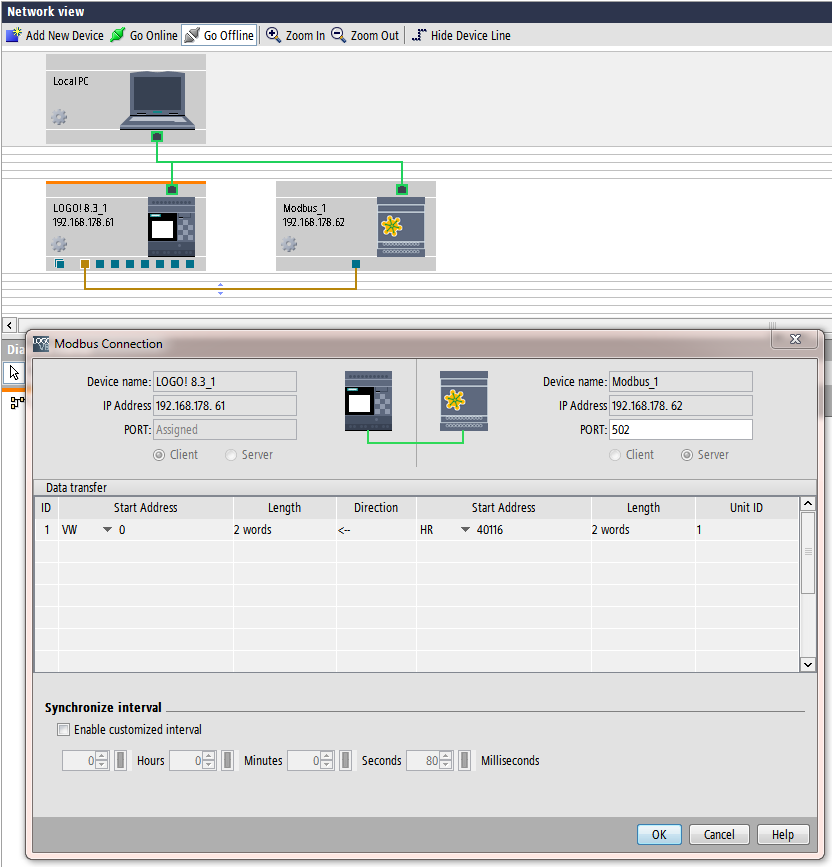Click the slider handle next to Milliseconds
833x868 pixels.
coord(465,761)
